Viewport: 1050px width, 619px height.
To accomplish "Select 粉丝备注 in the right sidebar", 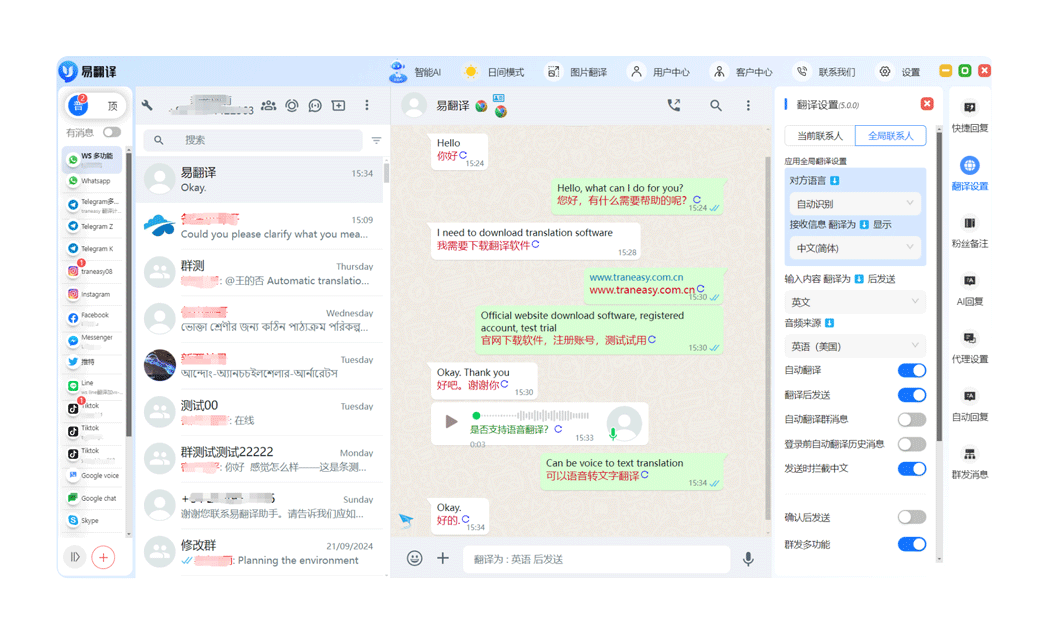I will pos(968,234).
